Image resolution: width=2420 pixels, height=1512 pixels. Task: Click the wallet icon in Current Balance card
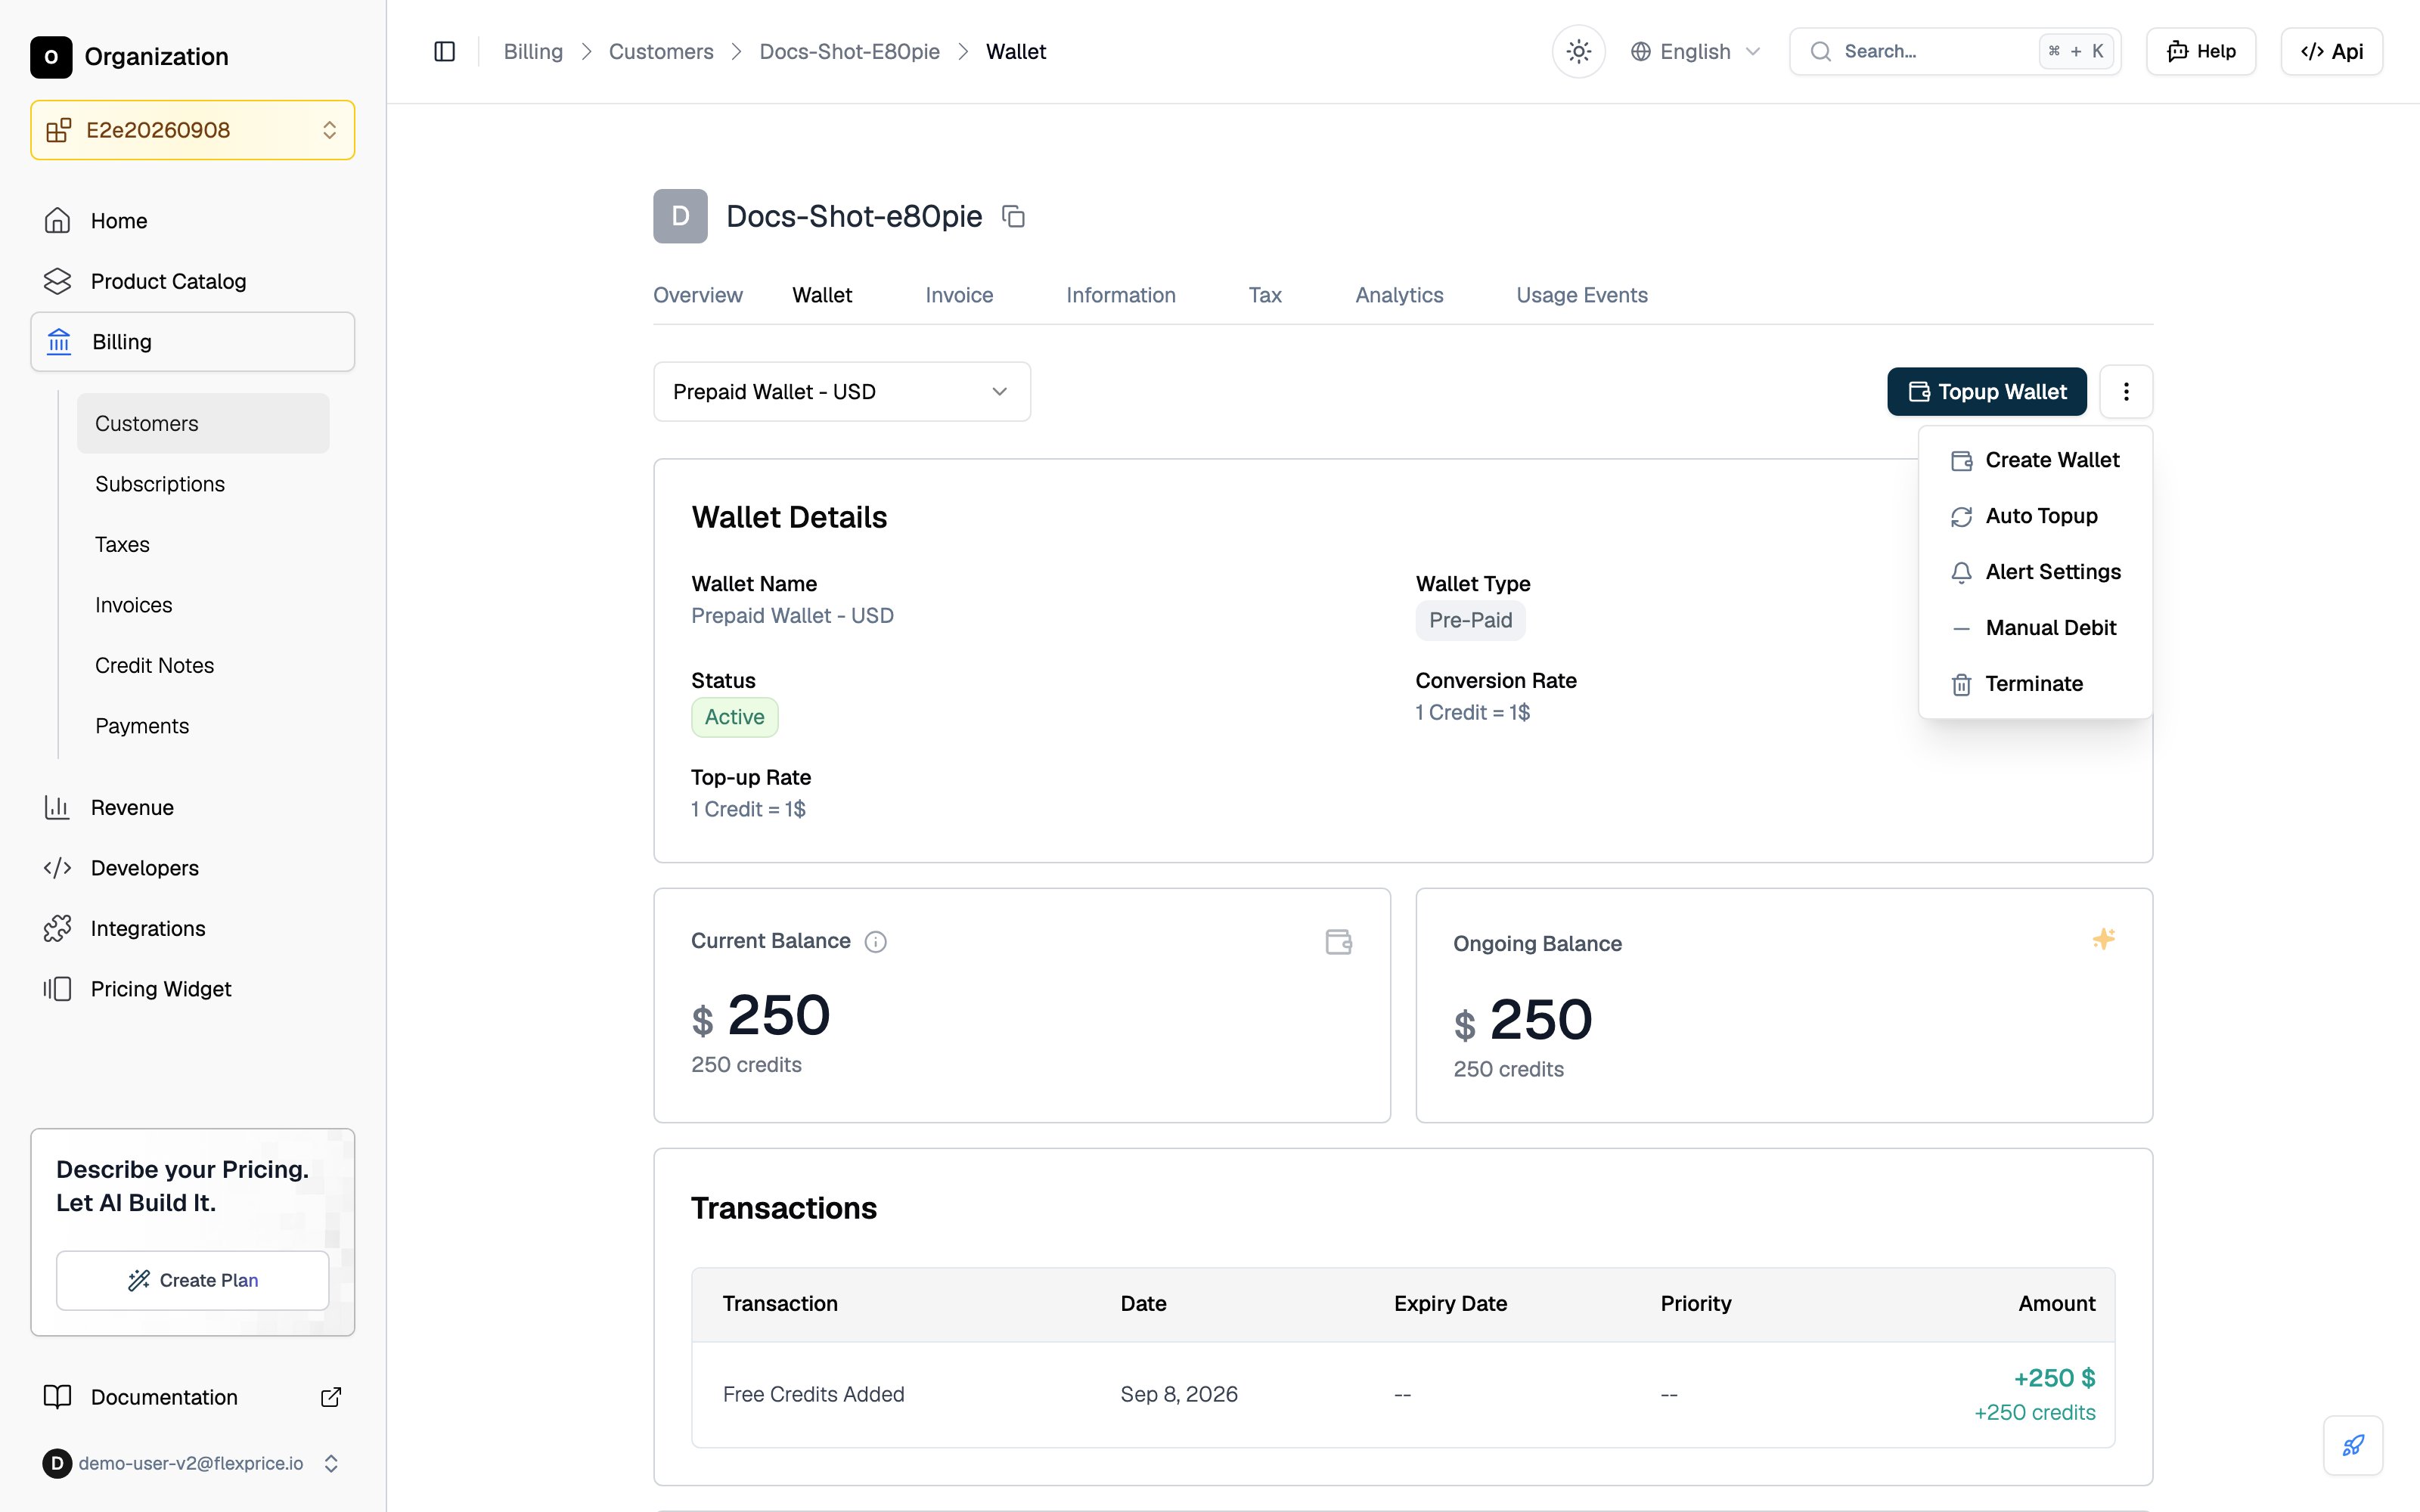(1338, 942)
